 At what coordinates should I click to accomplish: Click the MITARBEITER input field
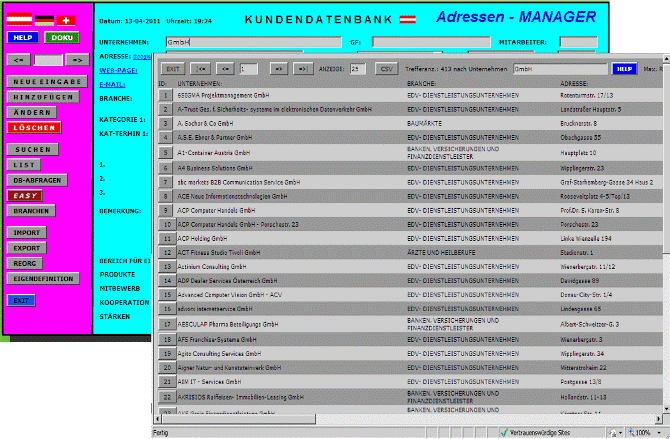(x=579, y=42)
